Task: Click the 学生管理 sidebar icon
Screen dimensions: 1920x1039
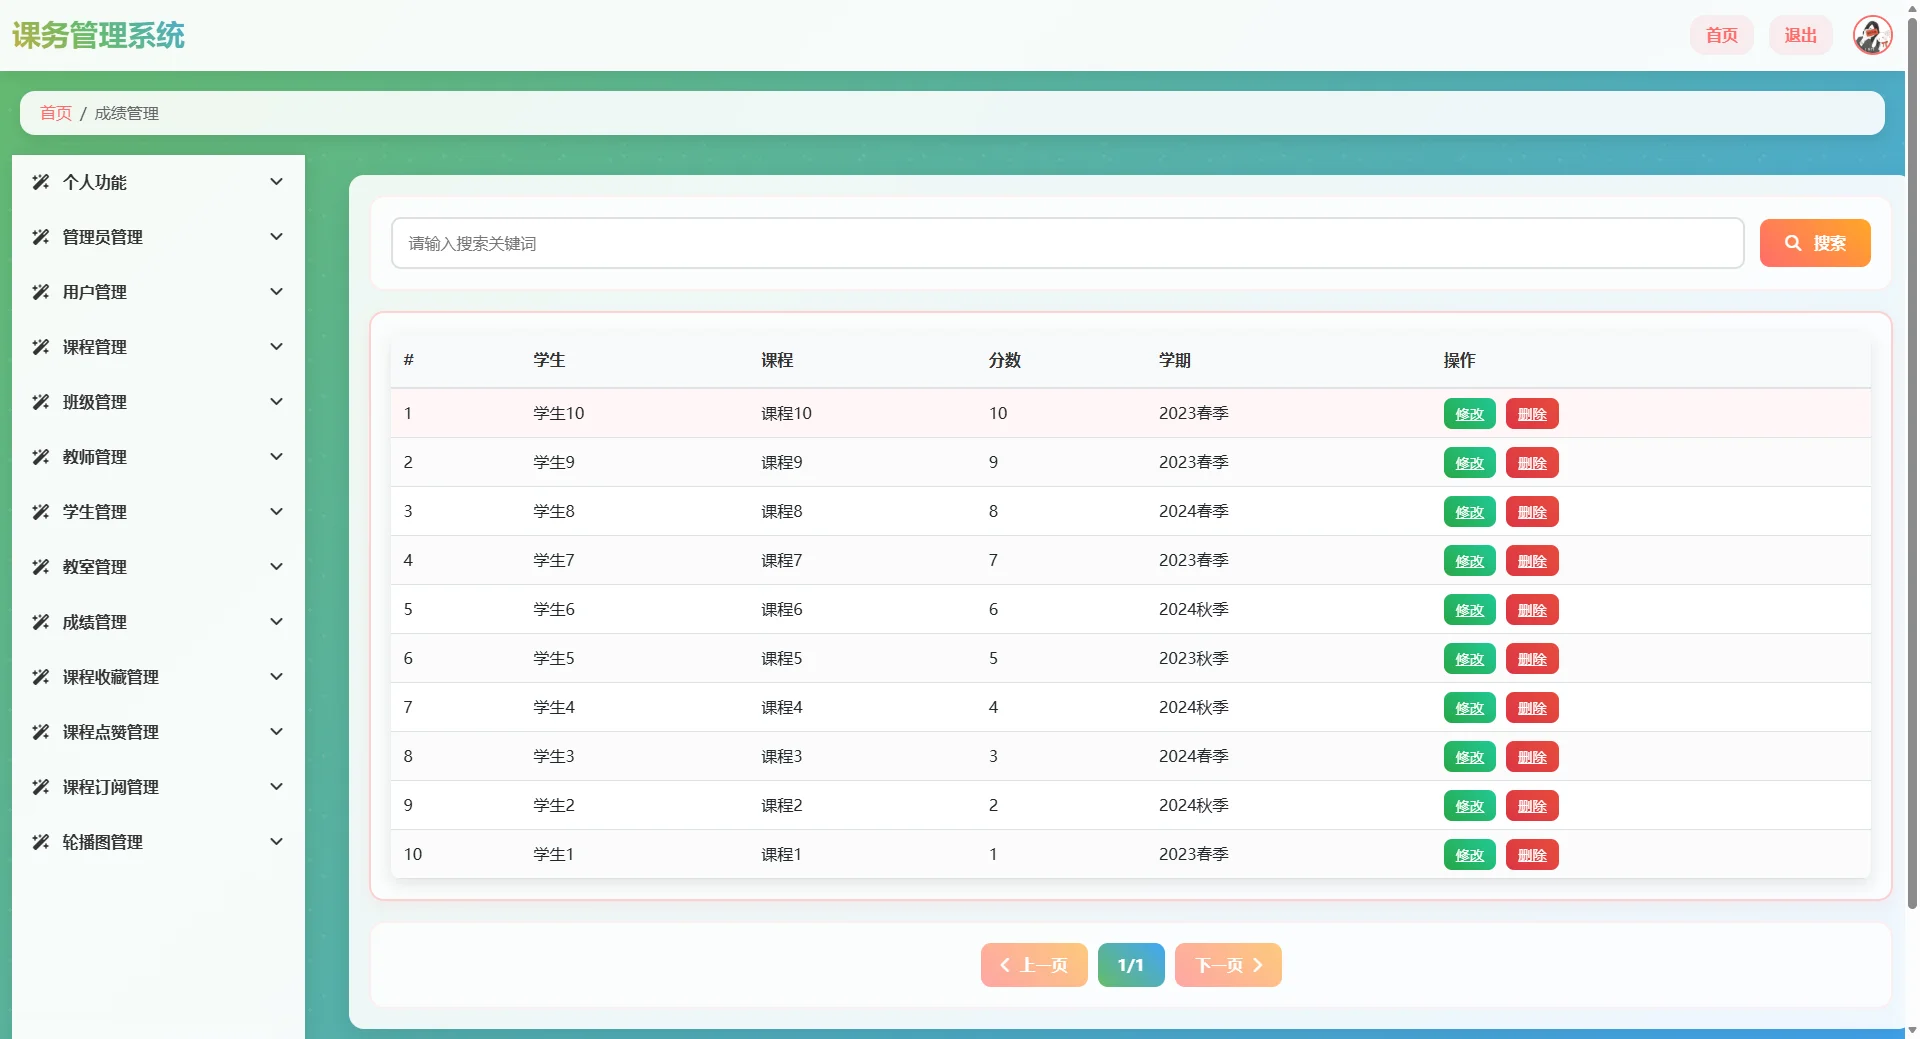Action: point(40,511)
